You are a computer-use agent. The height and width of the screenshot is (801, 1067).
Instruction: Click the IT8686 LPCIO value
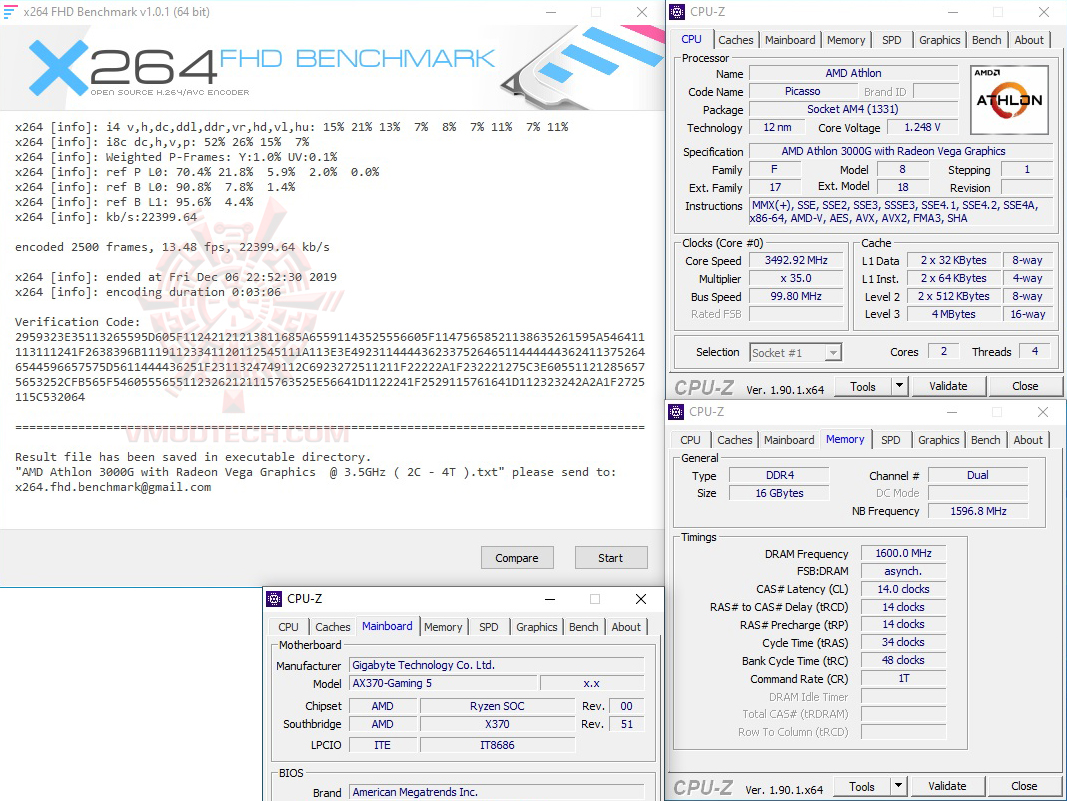pyautogui.click(x=497, y=745)
